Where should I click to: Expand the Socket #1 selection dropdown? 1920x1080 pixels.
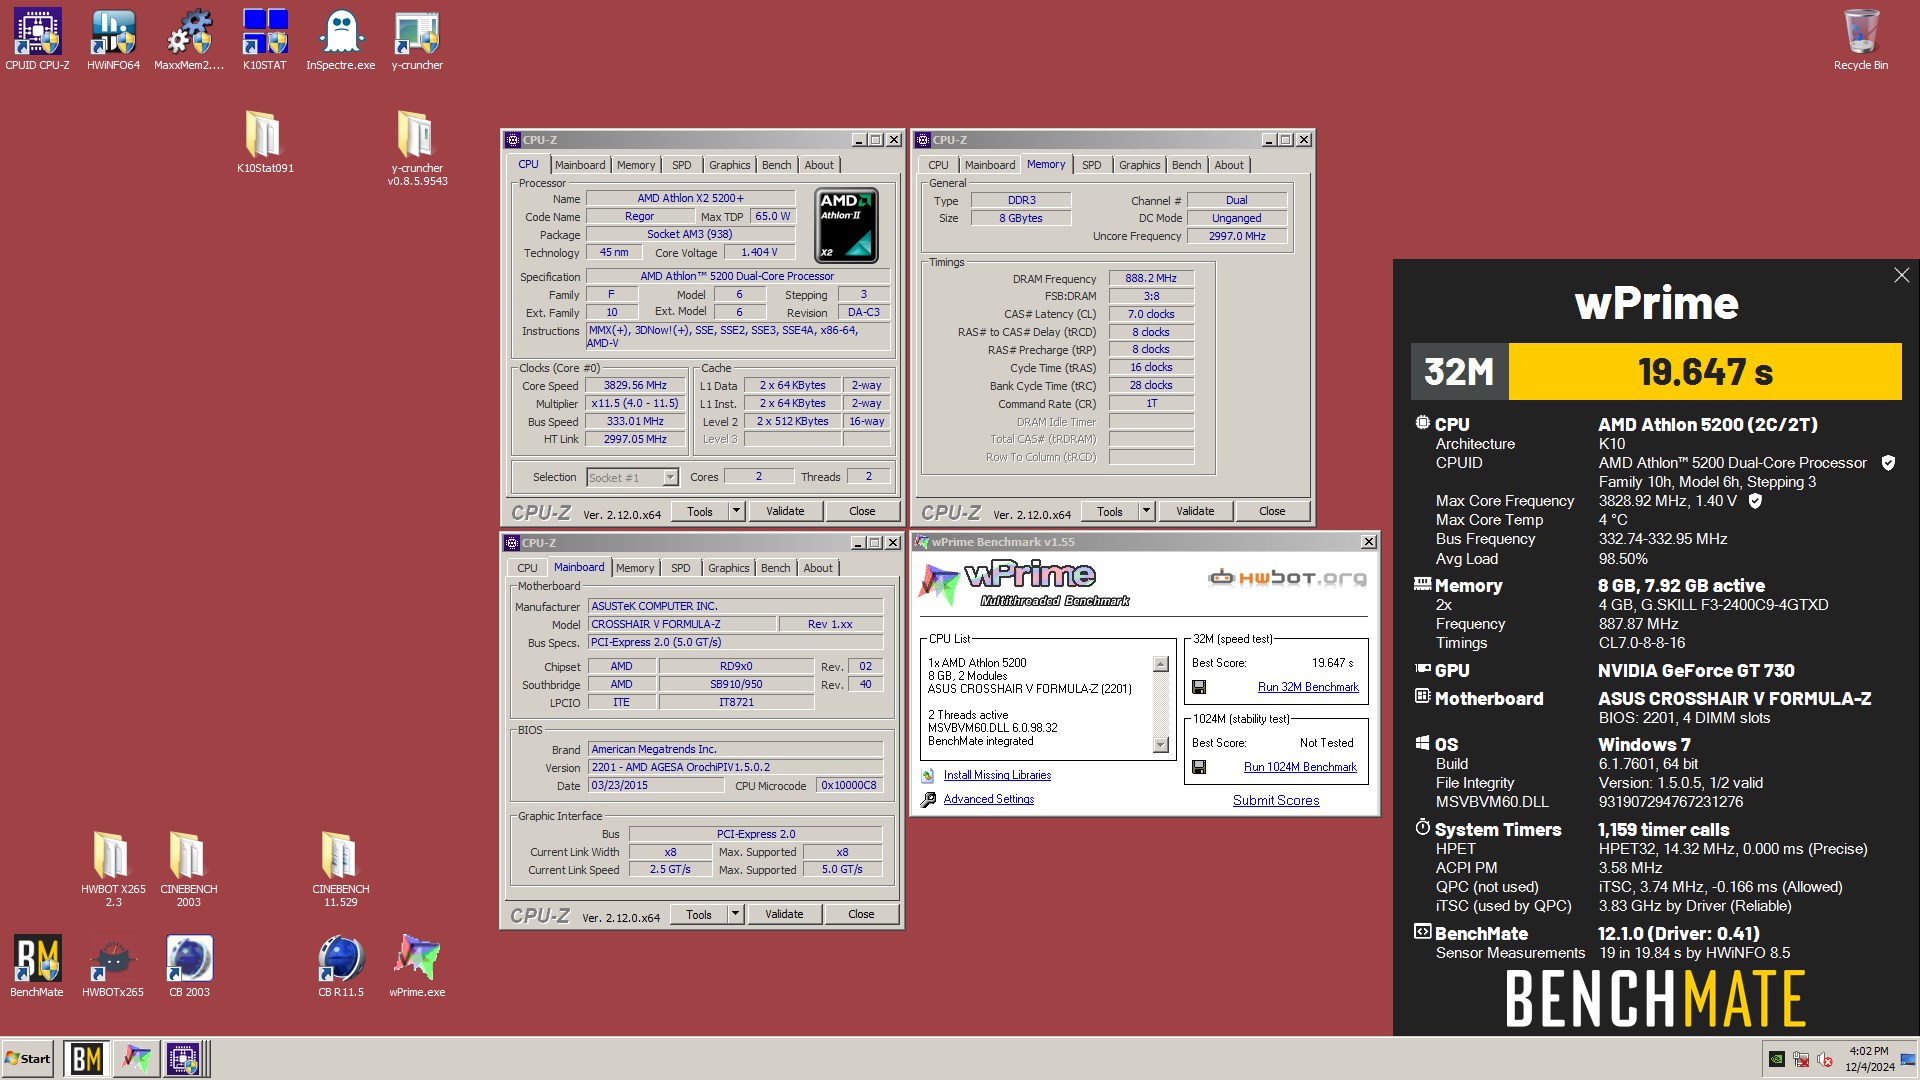tap(670, 477)
